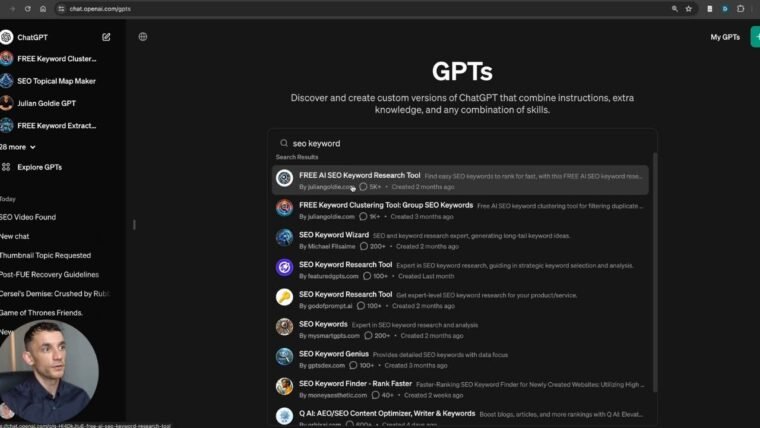Open Game of Thrones Friends chat
The image size is (760, 428).
pyautogui.click(x=41, y=313)
